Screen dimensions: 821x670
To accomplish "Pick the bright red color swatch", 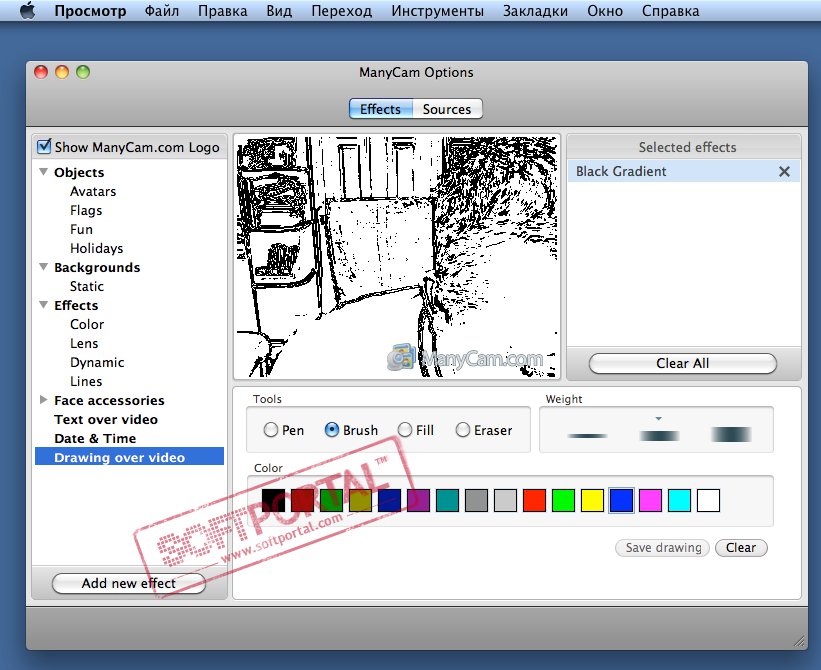I will (x=534, y=500).
